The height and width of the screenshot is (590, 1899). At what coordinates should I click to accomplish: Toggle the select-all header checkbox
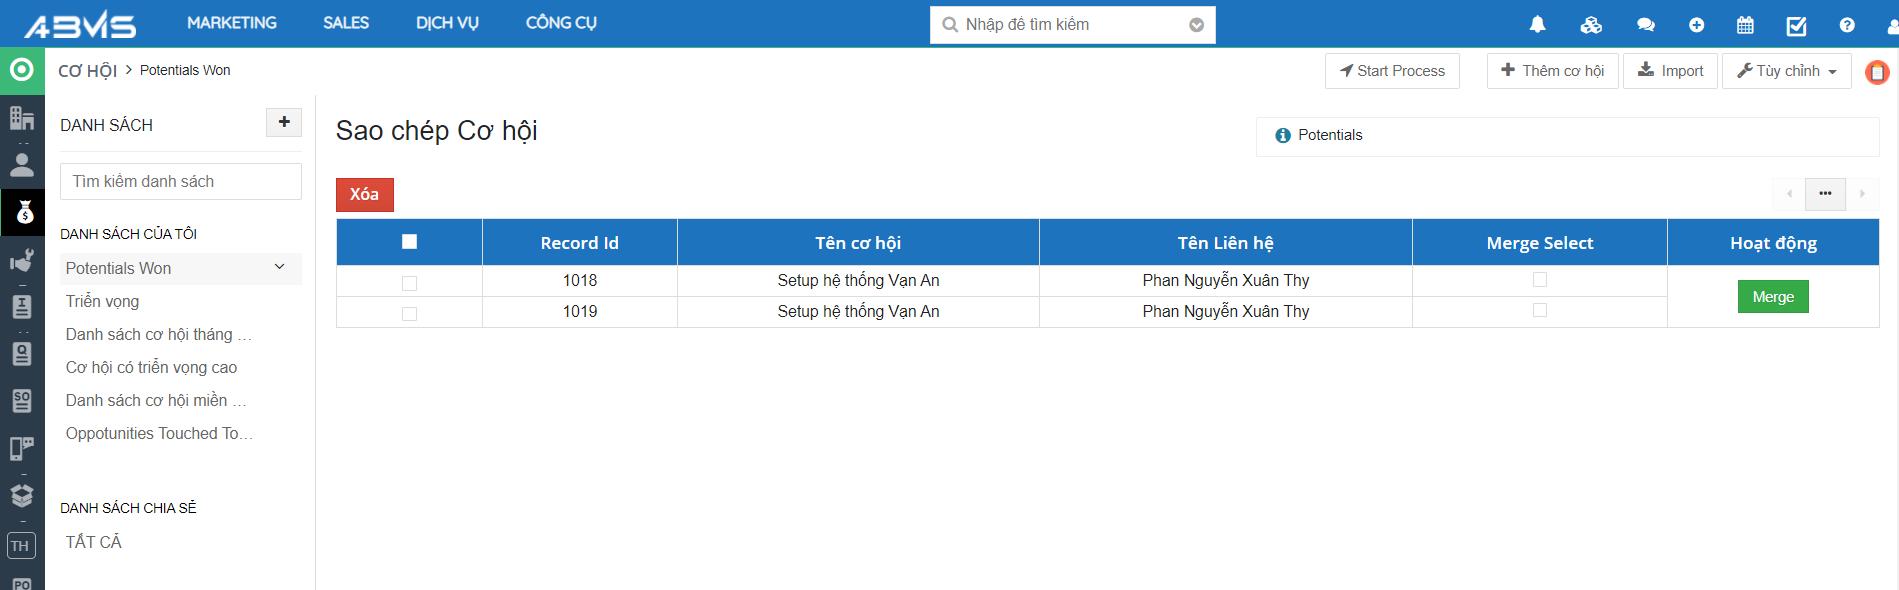[x=409, y=241]
